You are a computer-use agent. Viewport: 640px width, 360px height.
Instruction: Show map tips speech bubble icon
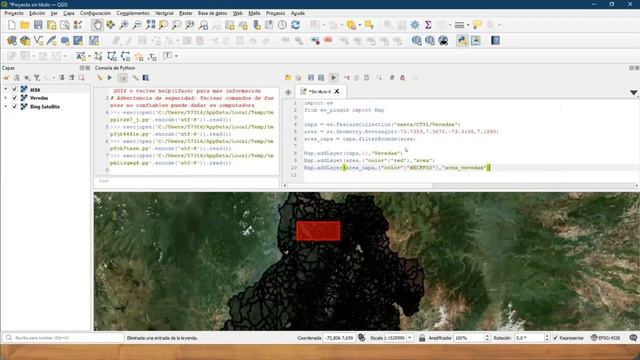477,25
